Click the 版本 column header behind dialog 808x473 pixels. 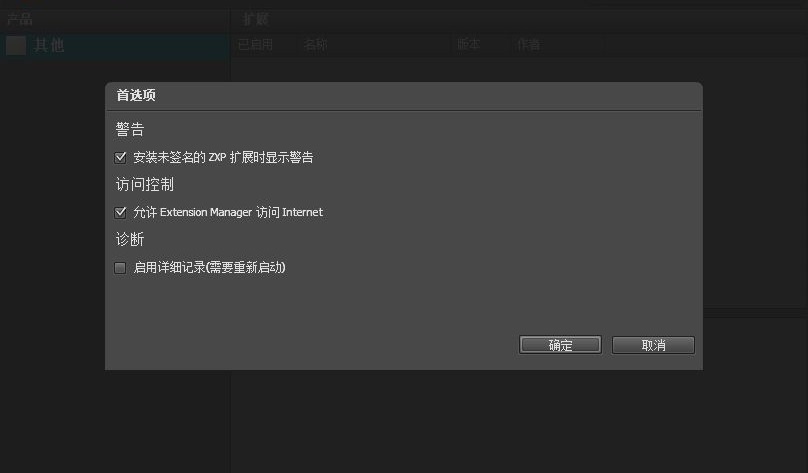[469, 45]
